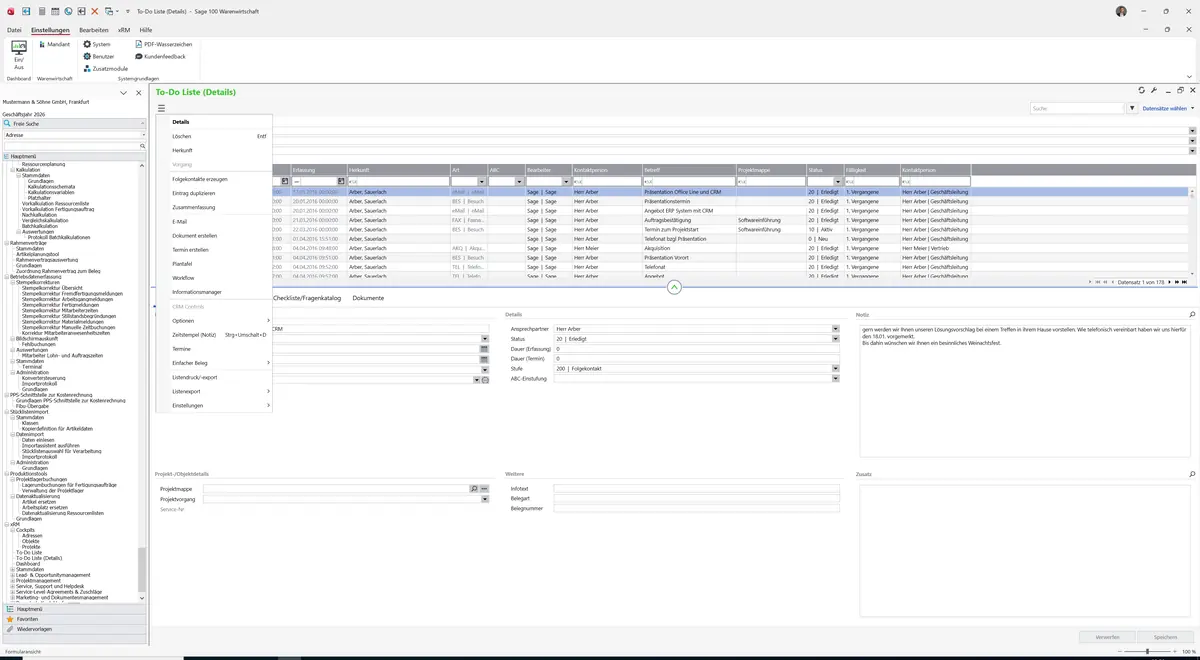Open the Datensätze wählen dropdown
Viewport: 1200px width, 660px height.
pos(1167,108)
